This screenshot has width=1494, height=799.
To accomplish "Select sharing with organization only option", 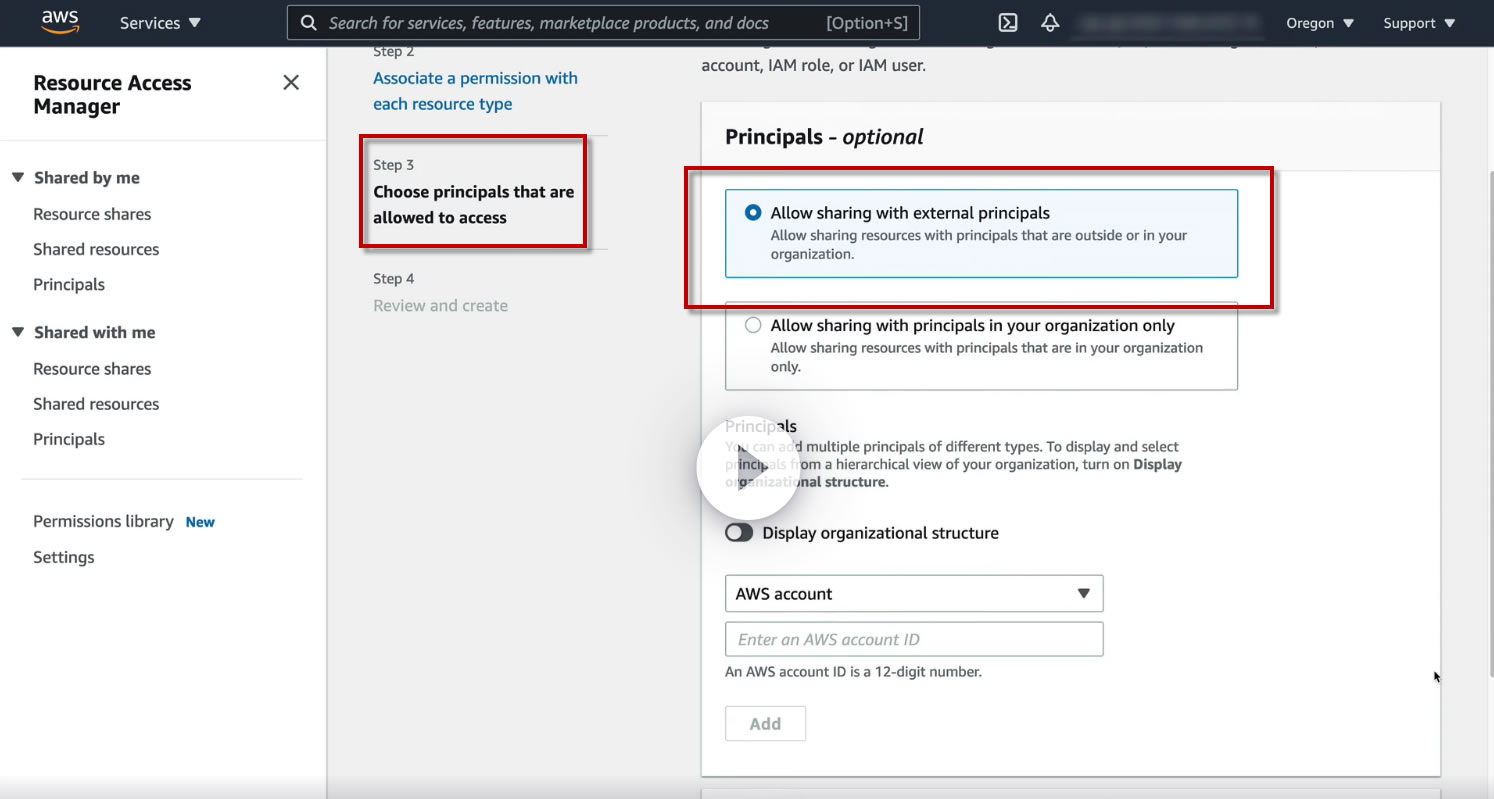I will [x=753, y=326].
